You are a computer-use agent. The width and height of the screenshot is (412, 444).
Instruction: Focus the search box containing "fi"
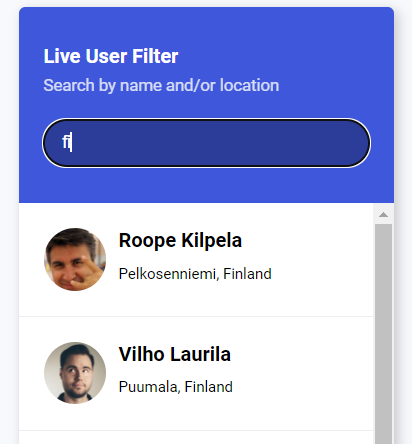click(206, 143)
